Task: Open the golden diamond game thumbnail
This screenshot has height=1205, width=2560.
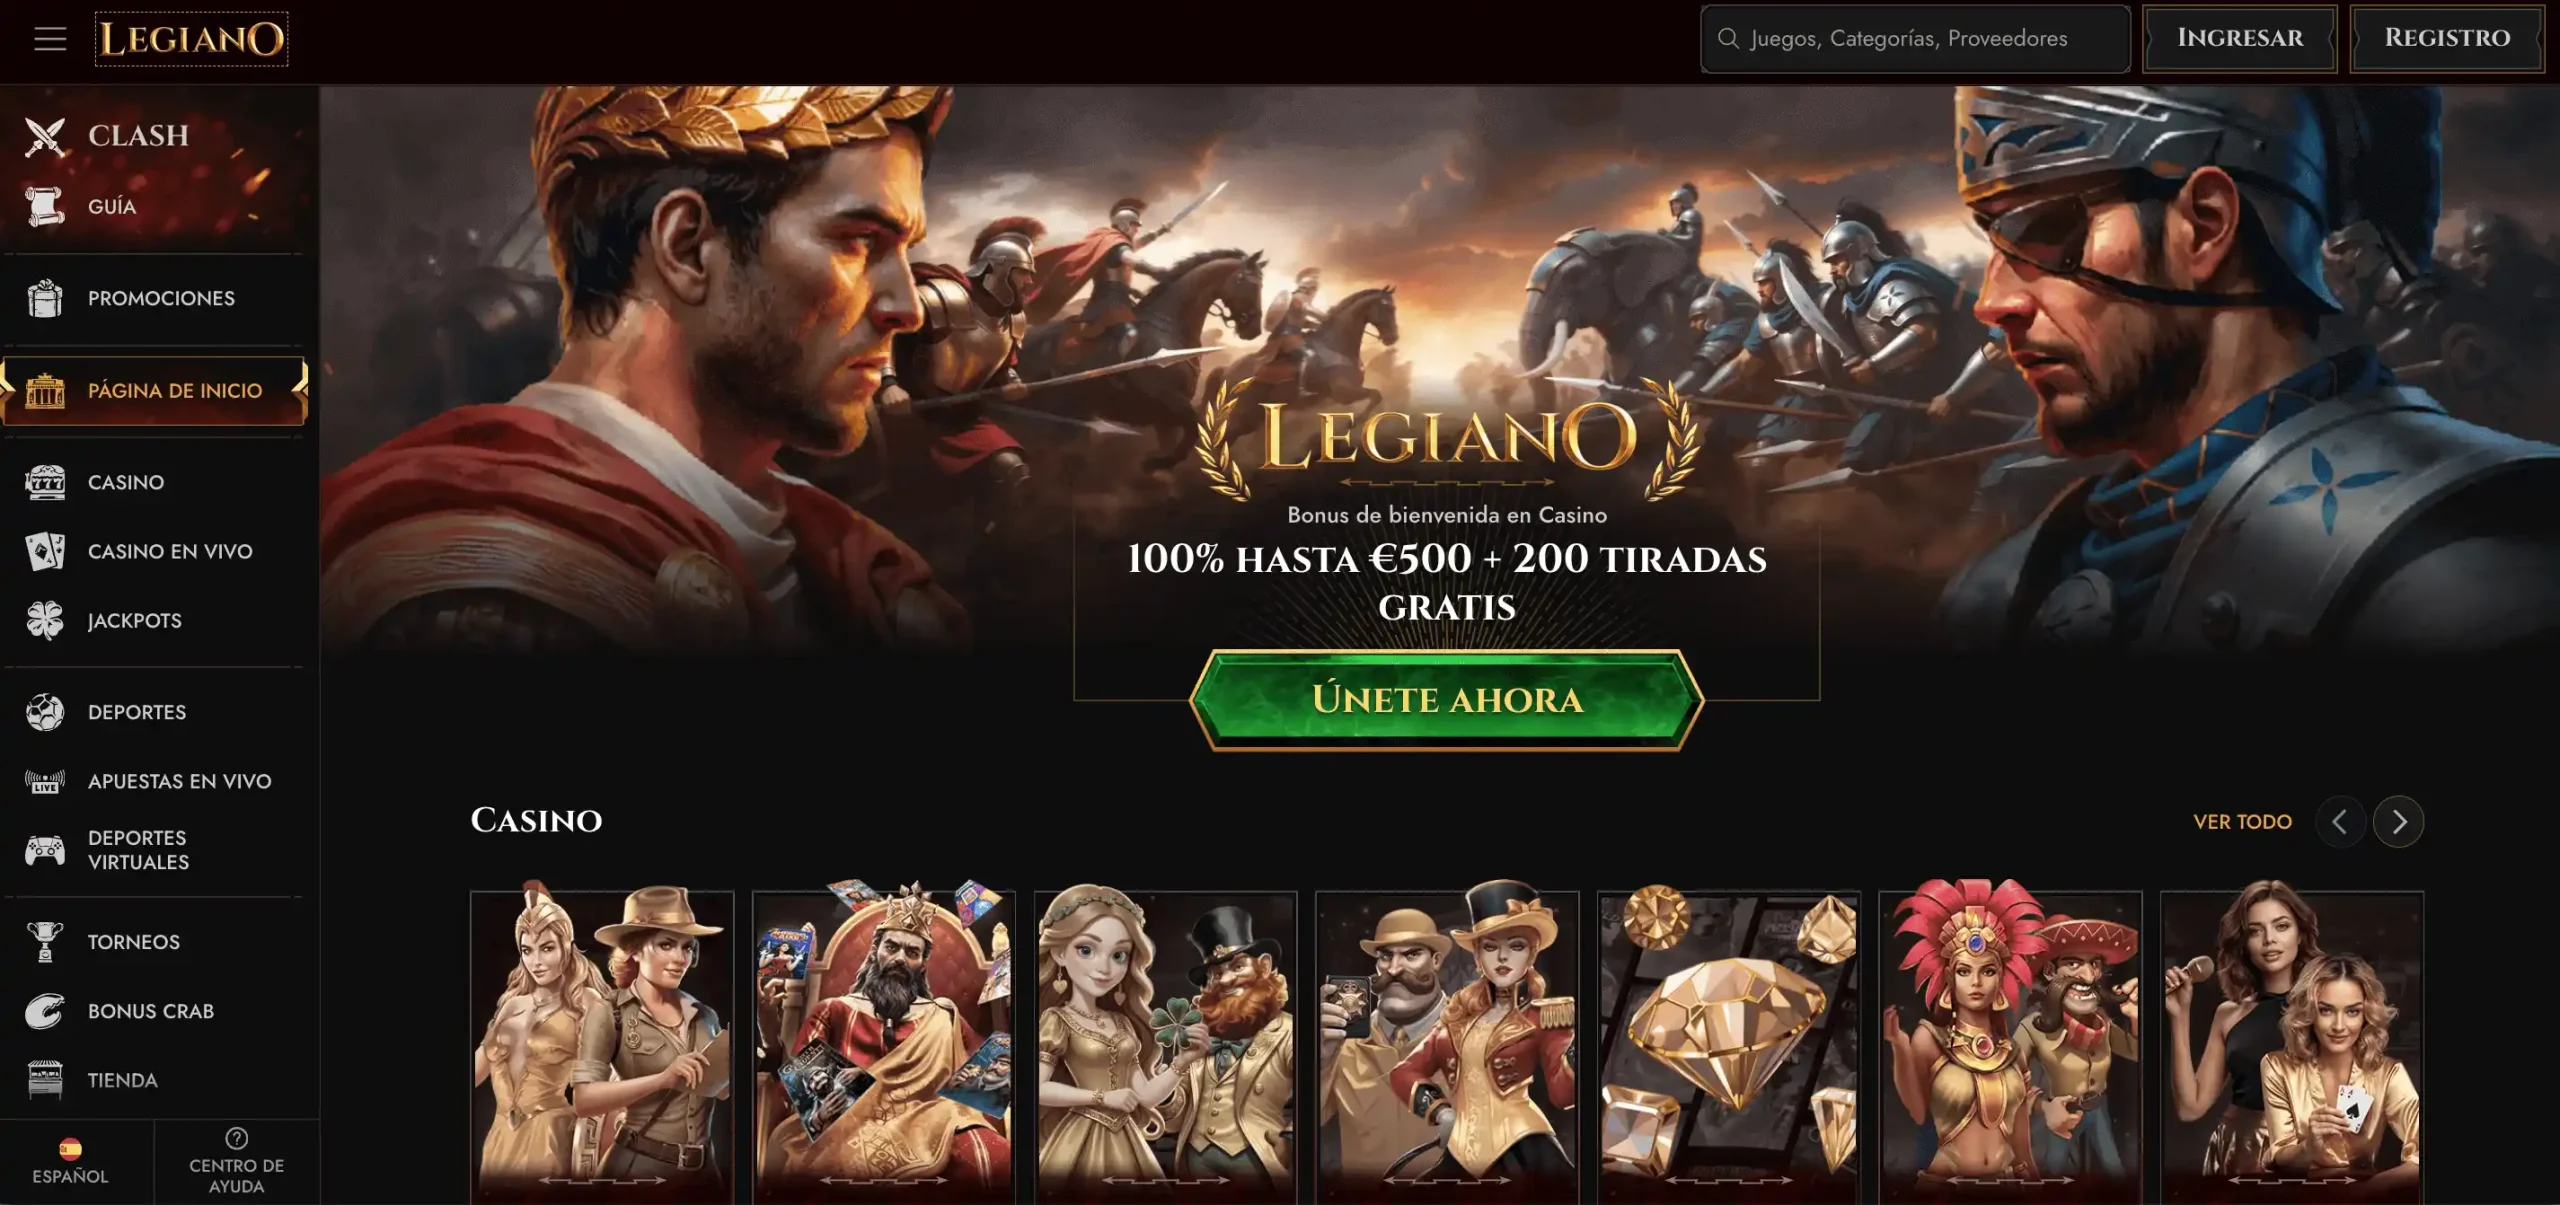Action: 1728,1043
